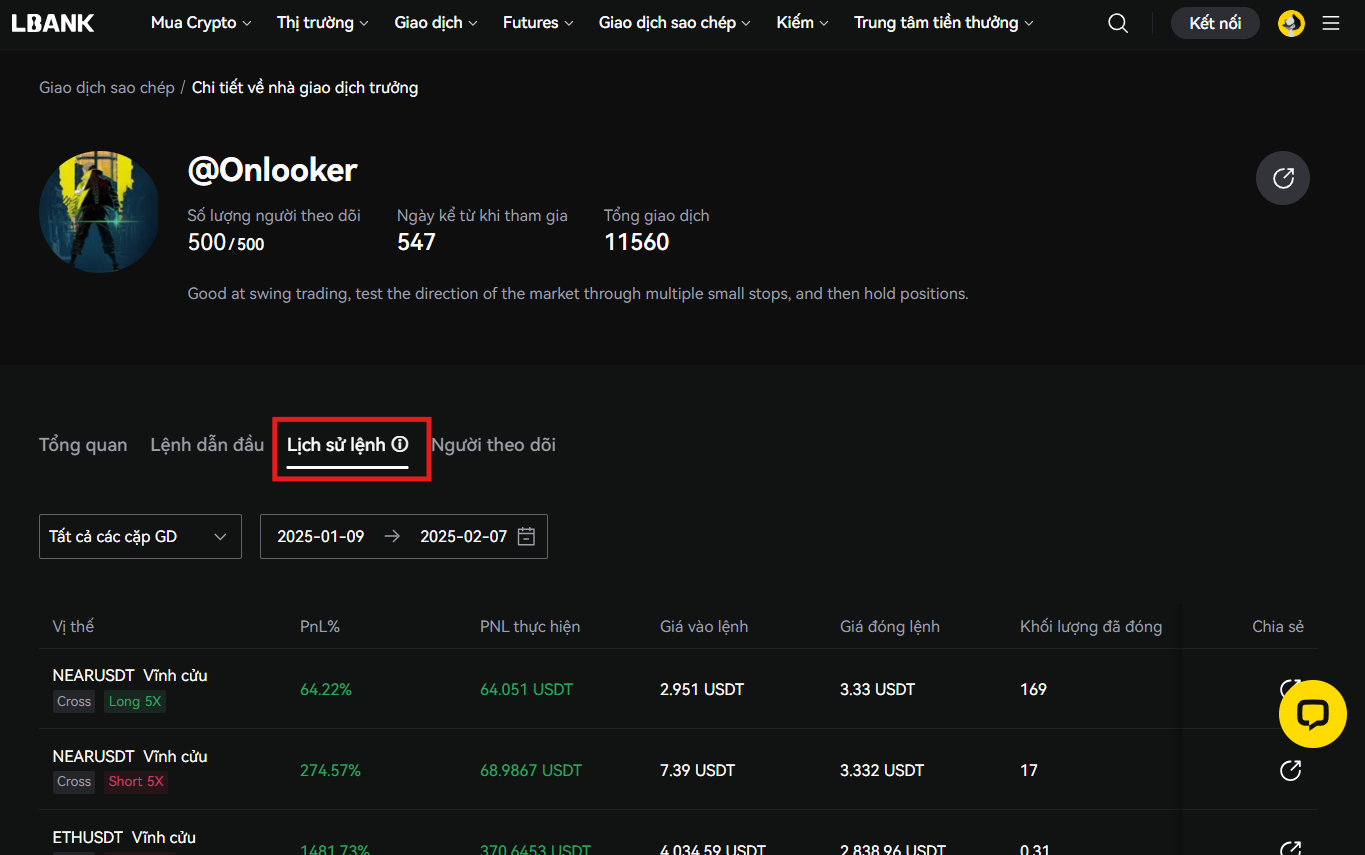Click the search magnifier icon
The height and width of the screenshot is (855, 1365).
(x=1118, y=23)
